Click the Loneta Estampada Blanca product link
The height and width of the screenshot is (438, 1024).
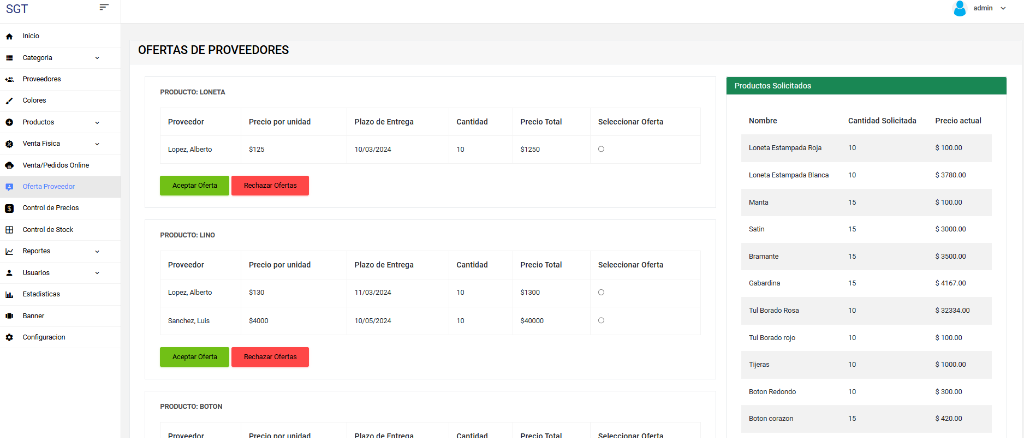(x=788, y=175)
